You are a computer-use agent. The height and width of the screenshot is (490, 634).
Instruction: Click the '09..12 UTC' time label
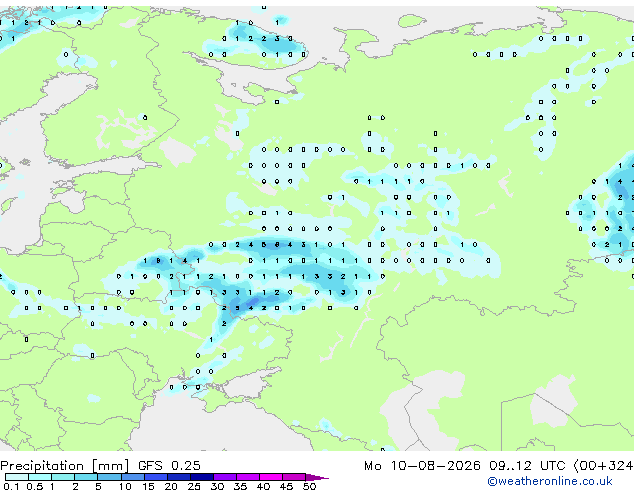[x=527, y=466]
